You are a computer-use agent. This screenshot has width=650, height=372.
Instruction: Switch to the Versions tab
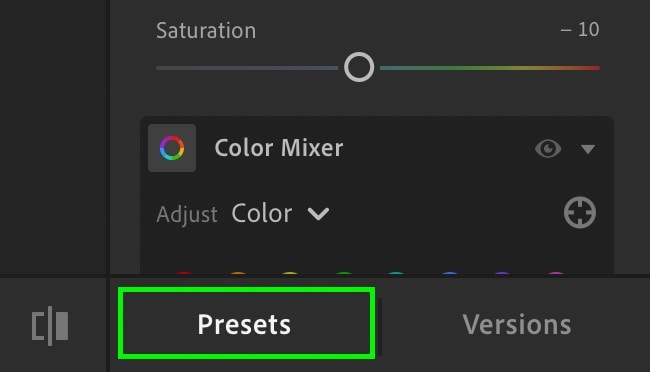point(517,324)
